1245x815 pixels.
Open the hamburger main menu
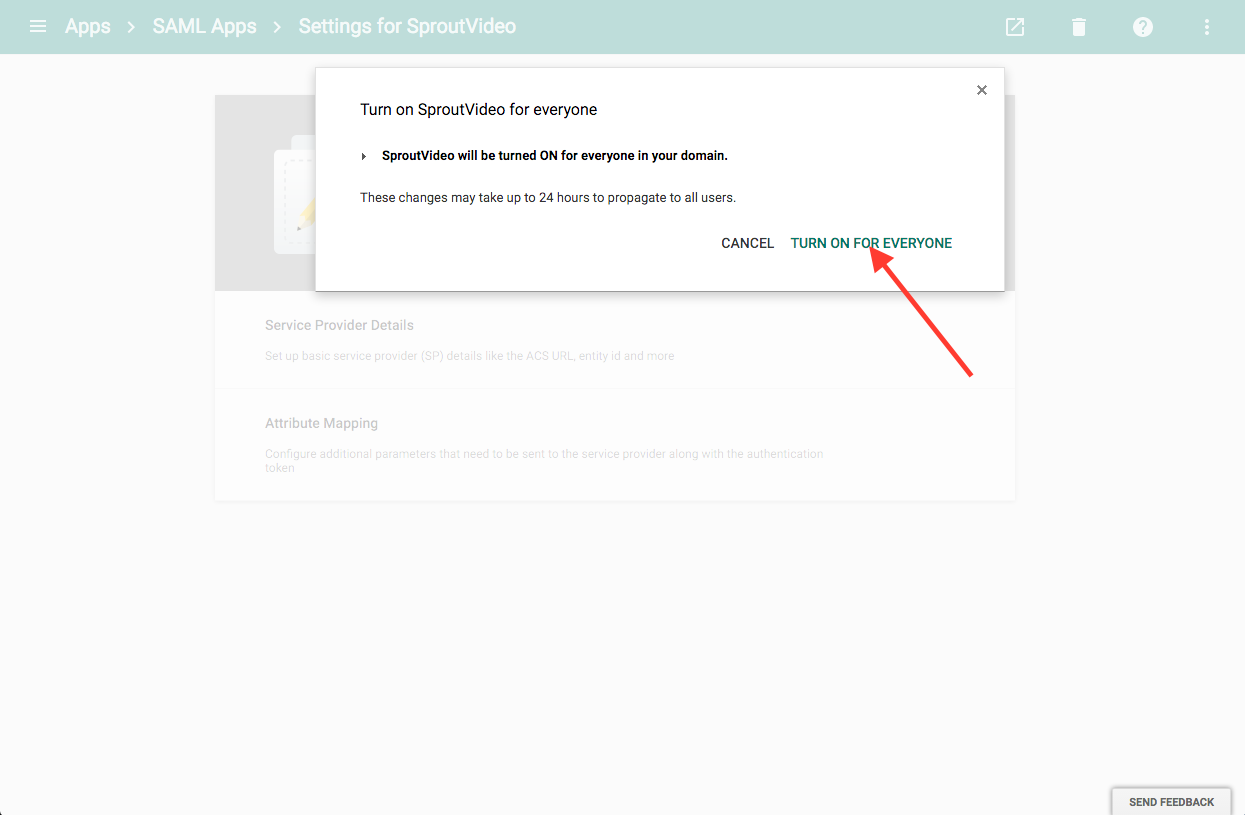38,26
